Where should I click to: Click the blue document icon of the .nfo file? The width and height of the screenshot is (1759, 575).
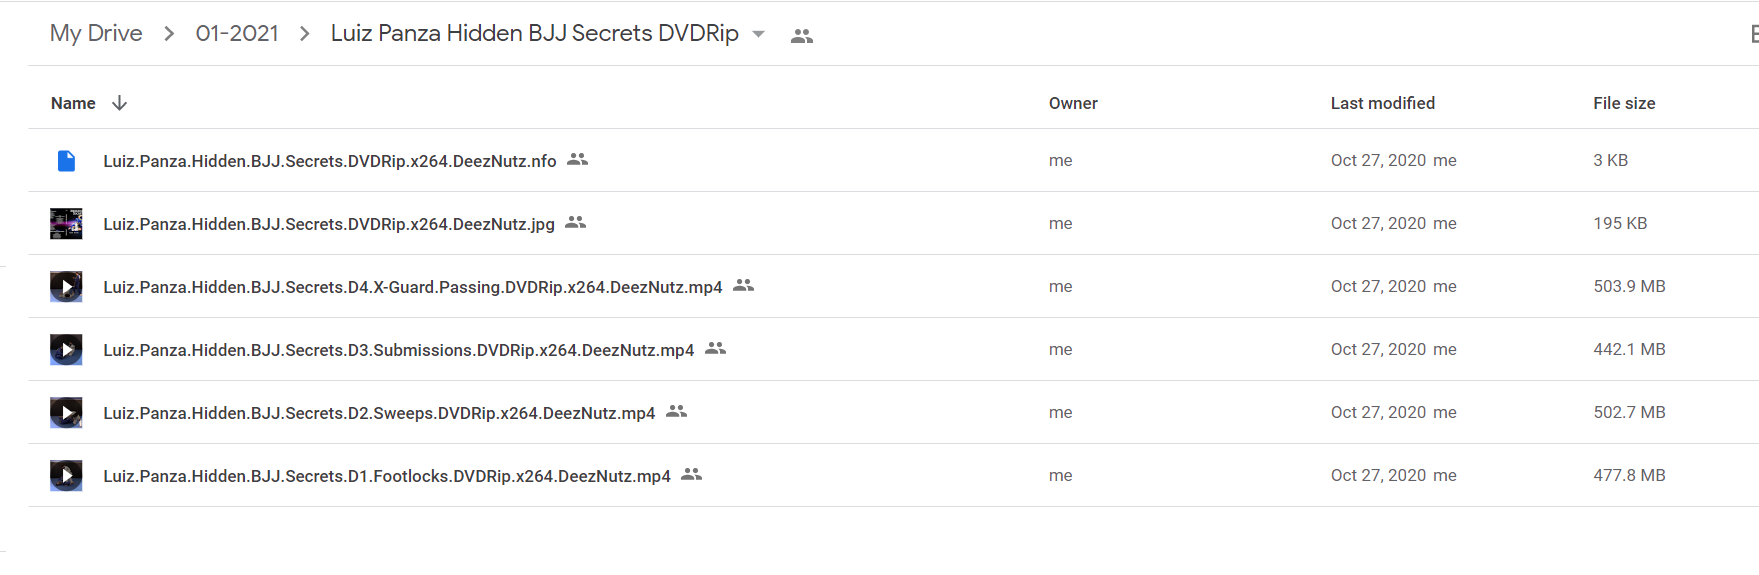click(x=66, y=160)
